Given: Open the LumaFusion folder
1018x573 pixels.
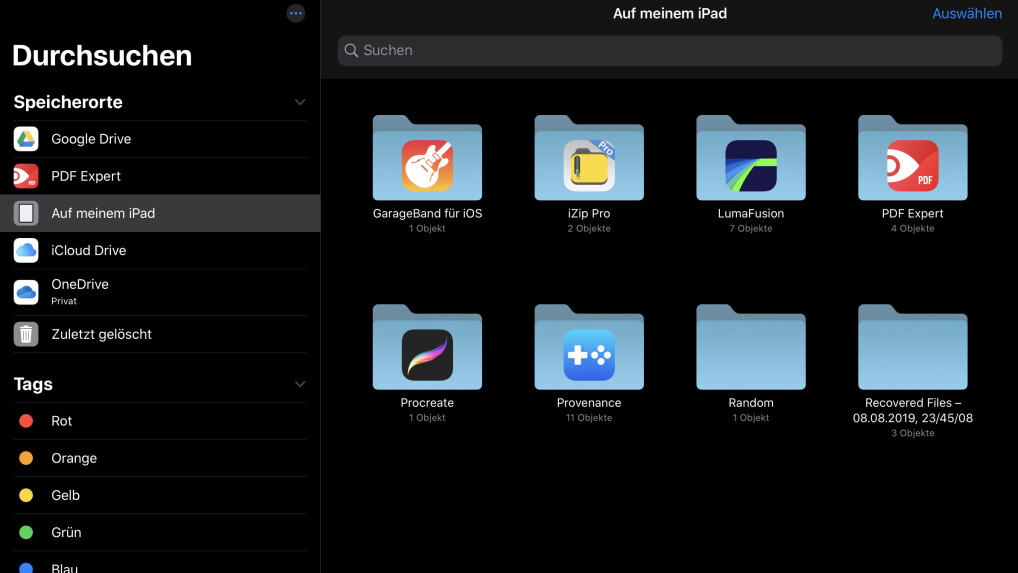Looking at the screenshot, I should point(751,160).
